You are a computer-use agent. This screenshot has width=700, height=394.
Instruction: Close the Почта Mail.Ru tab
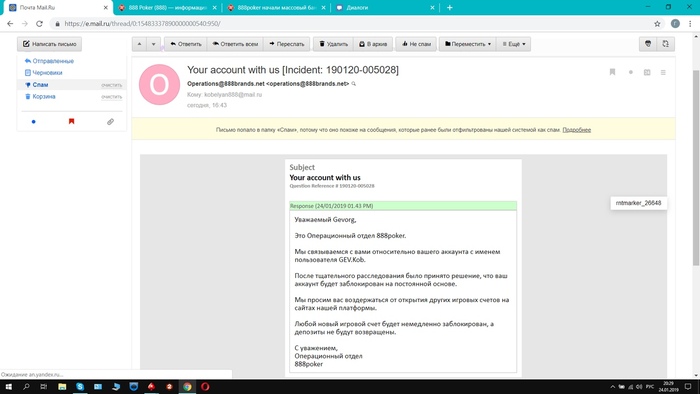pyautogui.click(x=106, y=8)
